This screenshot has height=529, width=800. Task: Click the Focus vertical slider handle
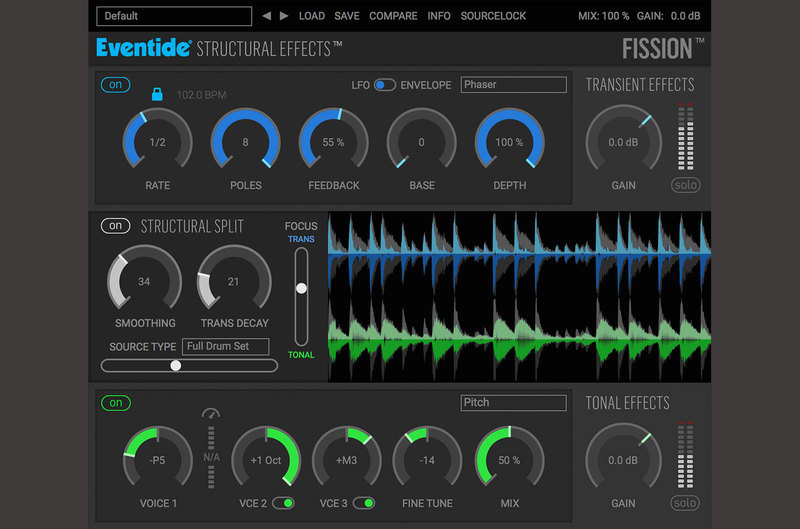(x=301, y=288)
